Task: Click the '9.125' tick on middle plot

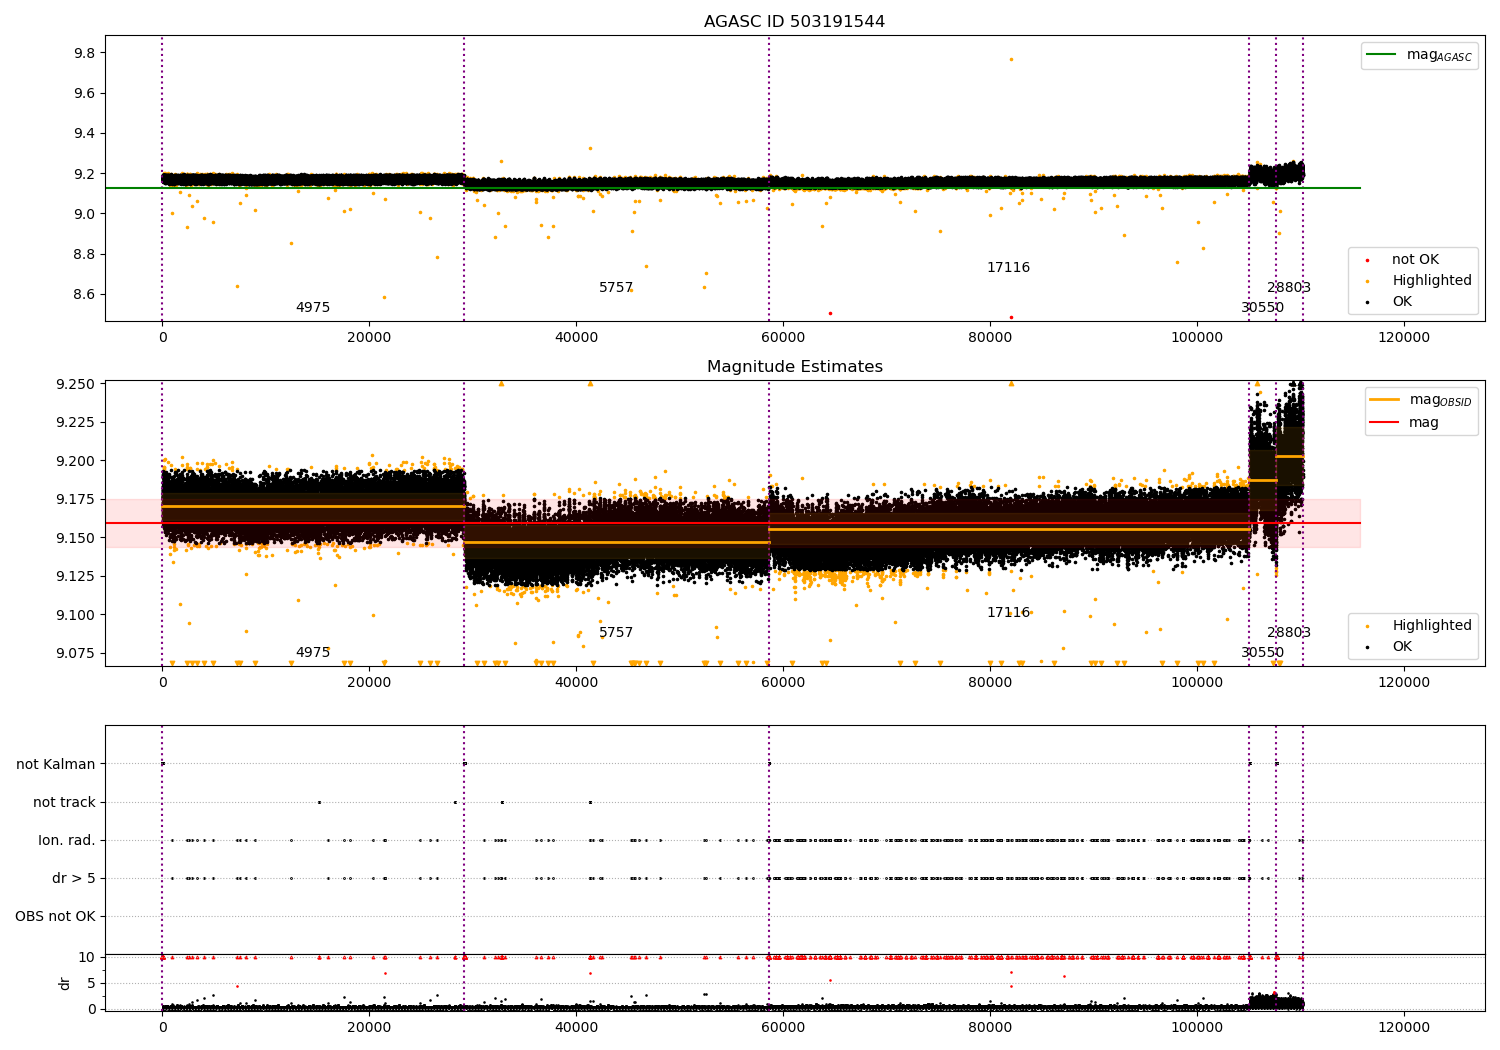Action: (76, 576)
